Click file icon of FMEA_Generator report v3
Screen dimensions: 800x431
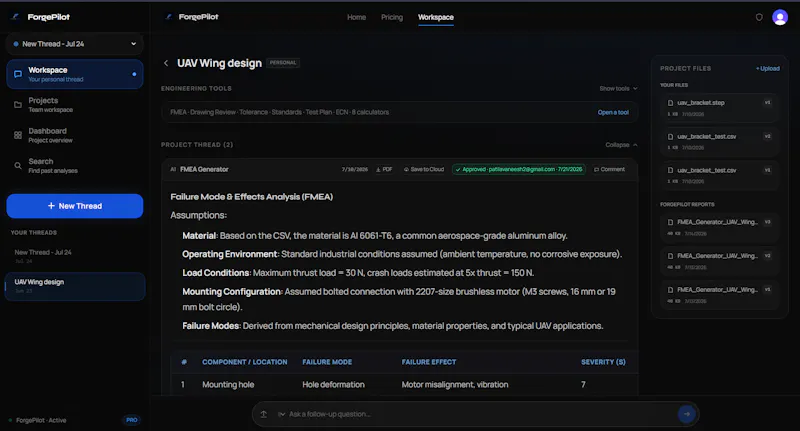pyautogui.click(x=670, y=222)
